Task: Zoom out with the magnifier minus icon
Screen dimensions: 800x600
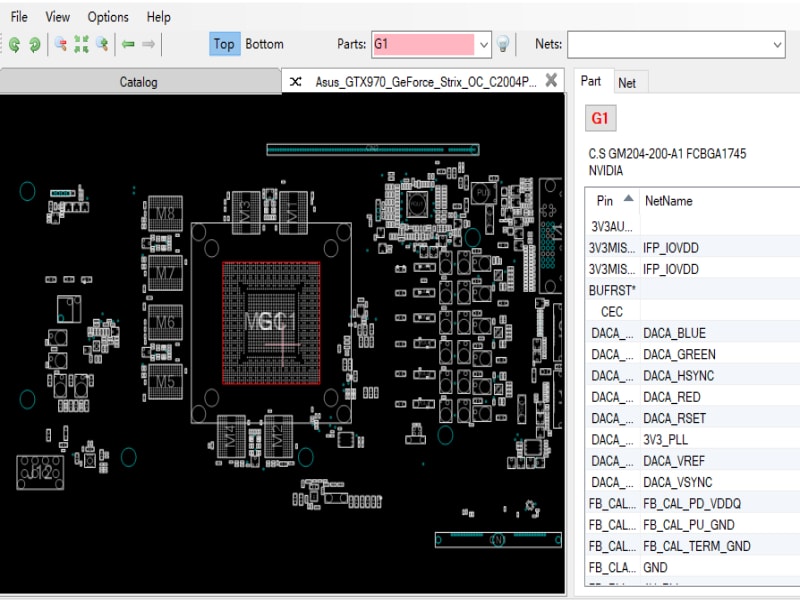Action: point(61,44)
